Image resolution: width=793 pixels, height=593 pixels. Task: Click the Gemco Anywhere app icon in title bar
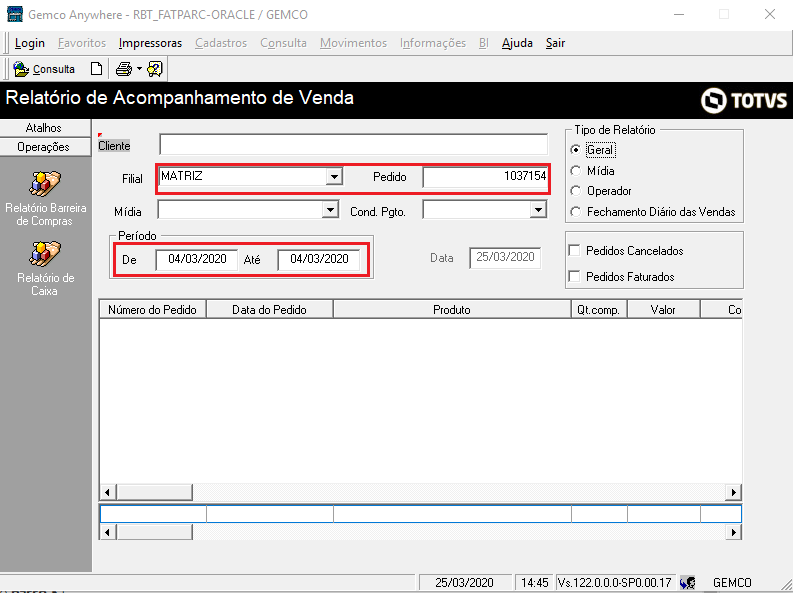(x=15, y=14)
